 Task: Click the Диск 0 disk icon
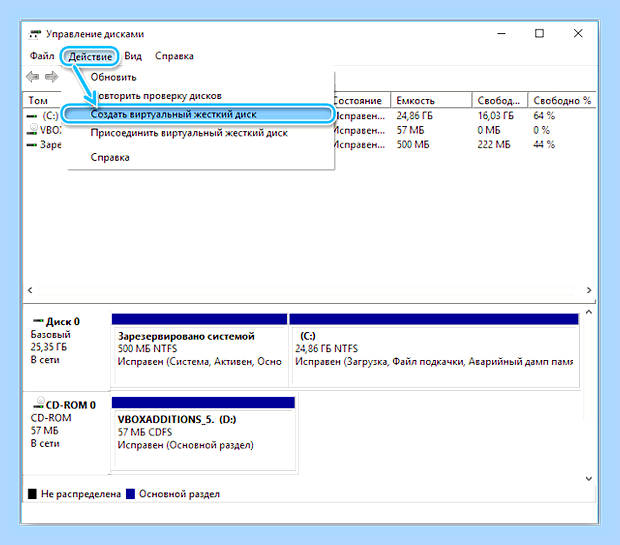coord(38,320)
